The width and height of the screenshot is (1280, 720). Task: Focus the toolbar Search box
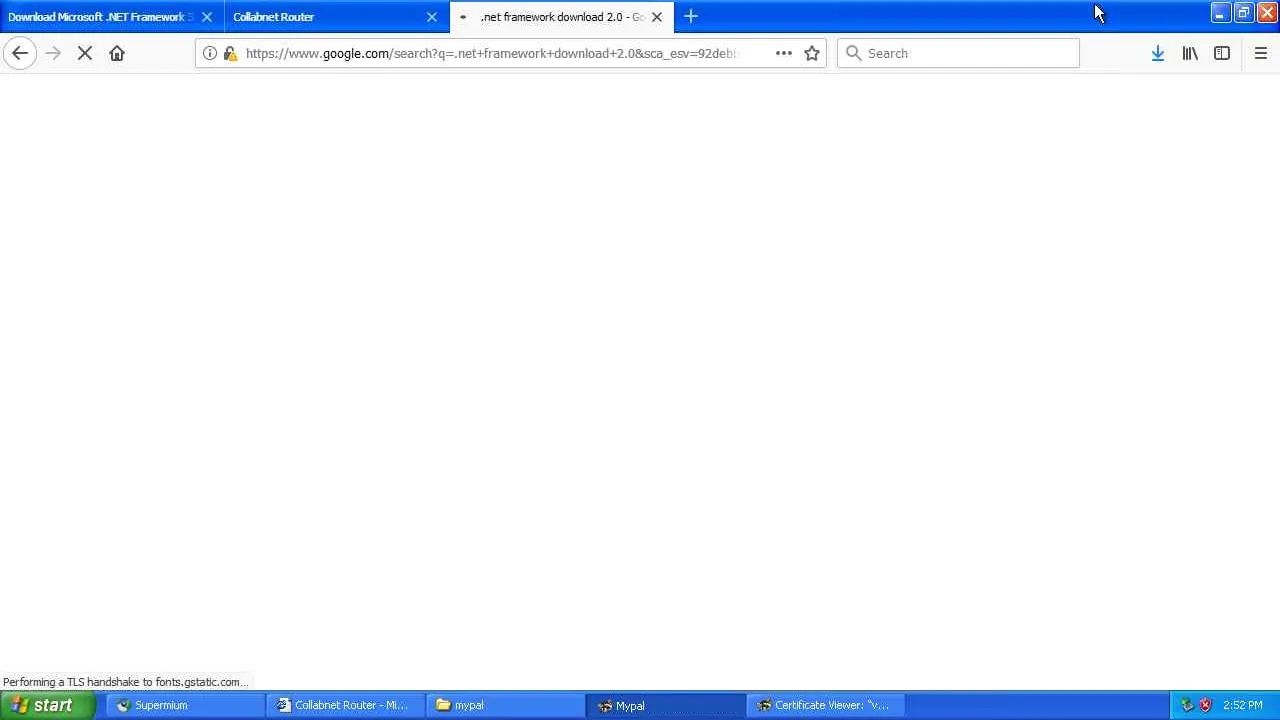coord(958,53)
